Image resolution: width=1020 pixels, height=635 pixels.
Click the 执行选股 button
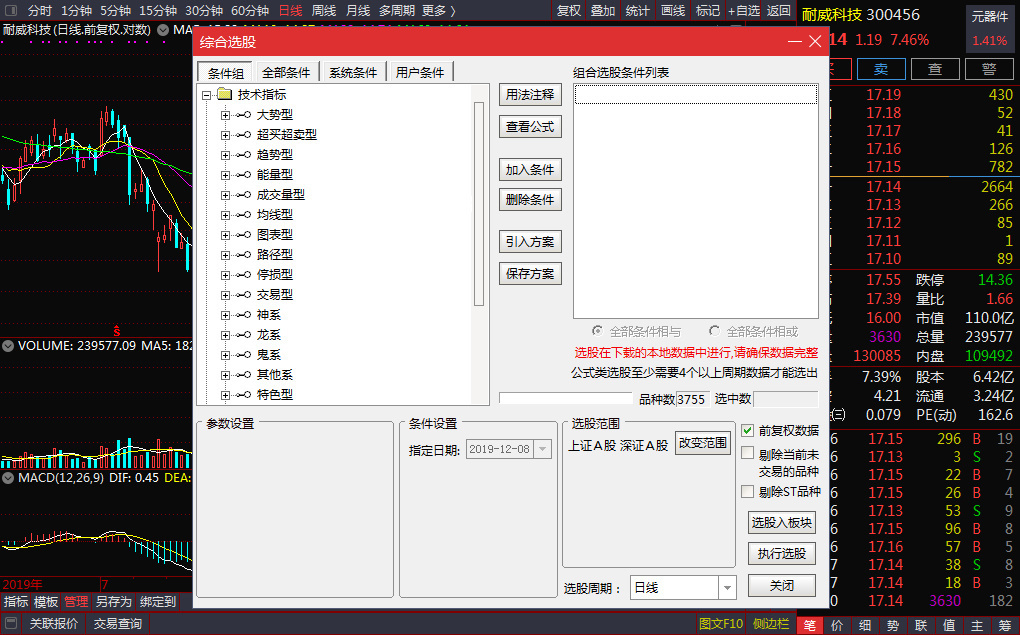pos(781,554)
